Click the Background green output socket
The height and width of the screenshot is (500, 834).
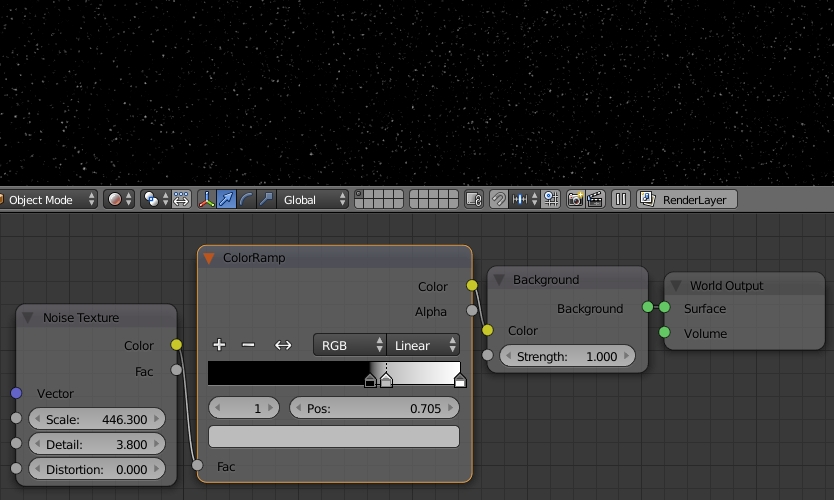tap(648, 307)
